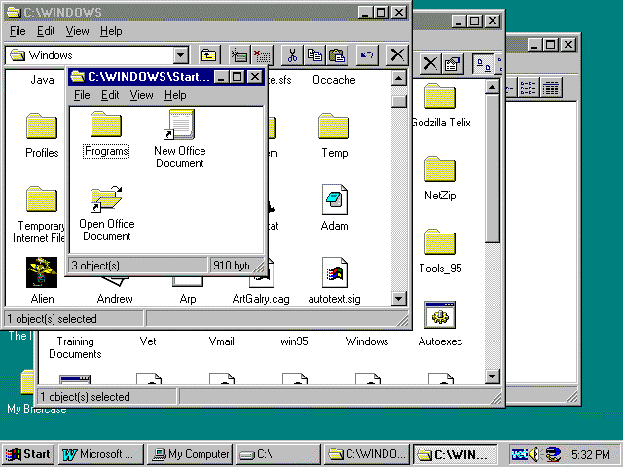Click the Up One Level toolbar button
Viewport: 623px width, 467px height.
(209, 55)
